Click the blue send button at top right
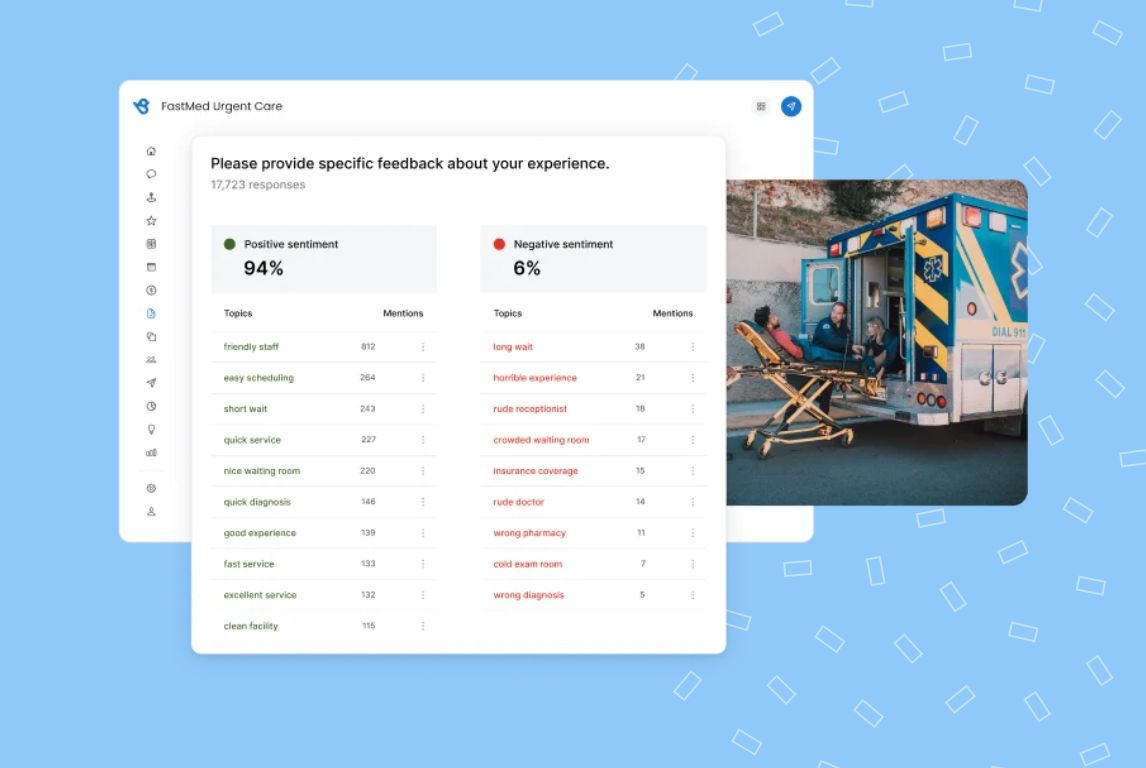Screen dimensions: 1146x768 pos(790,106)
